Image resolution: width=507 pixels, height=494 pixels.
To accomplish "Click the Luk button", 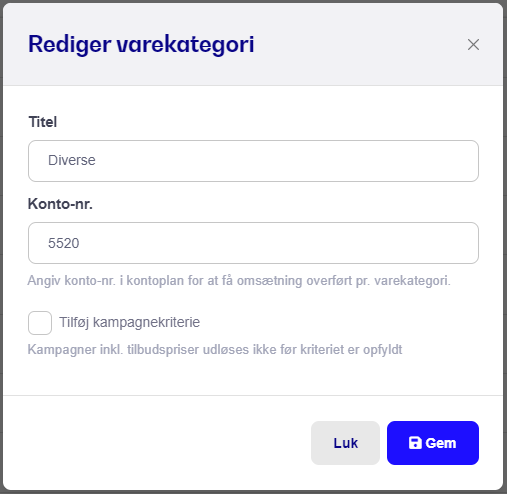I will coord(345,443).
